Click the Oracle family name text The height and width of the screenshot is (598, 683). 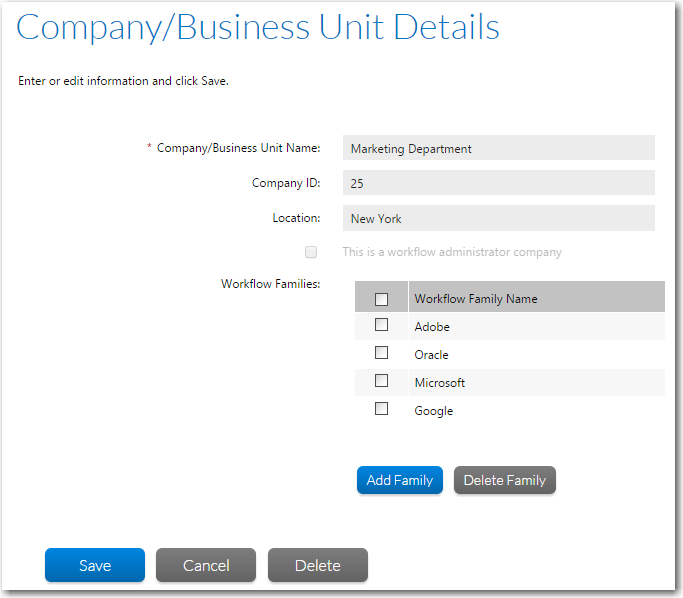[431, 355]
